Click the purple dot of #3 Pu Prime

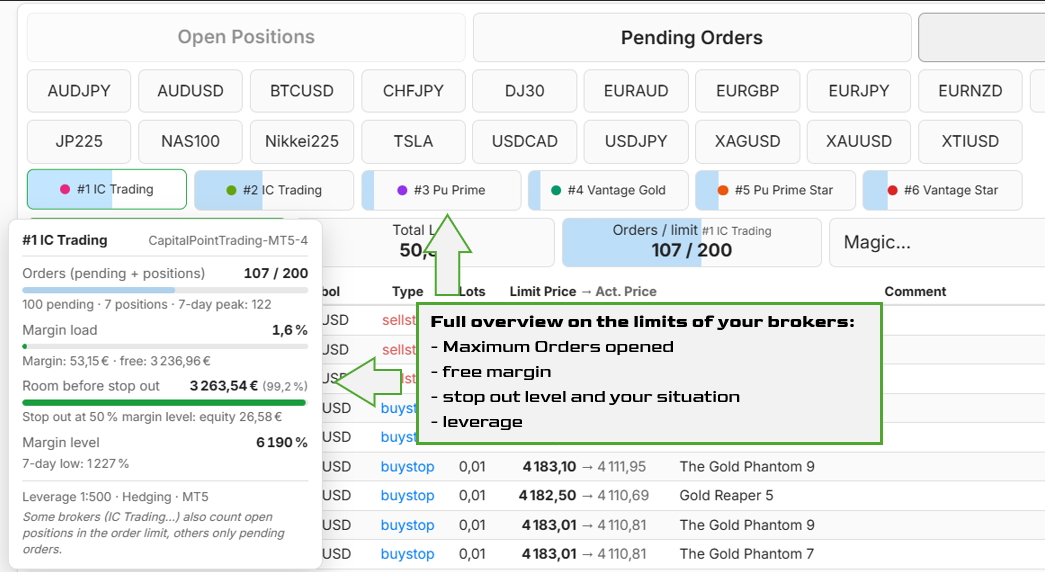[402, 190]
